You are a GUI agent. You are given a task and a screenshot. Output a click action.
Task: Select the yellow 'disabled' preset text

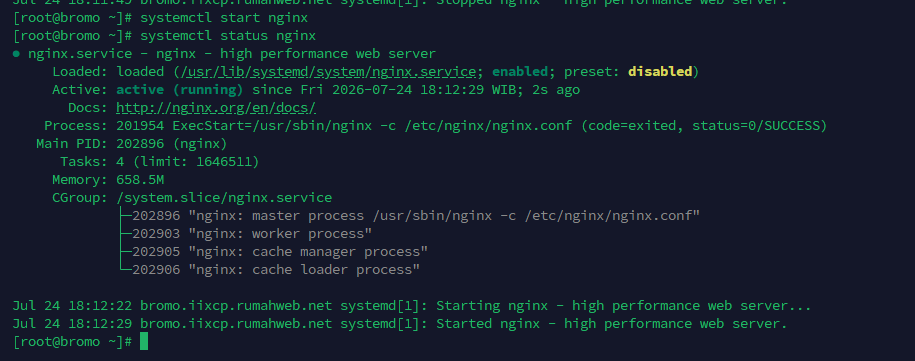660,72
